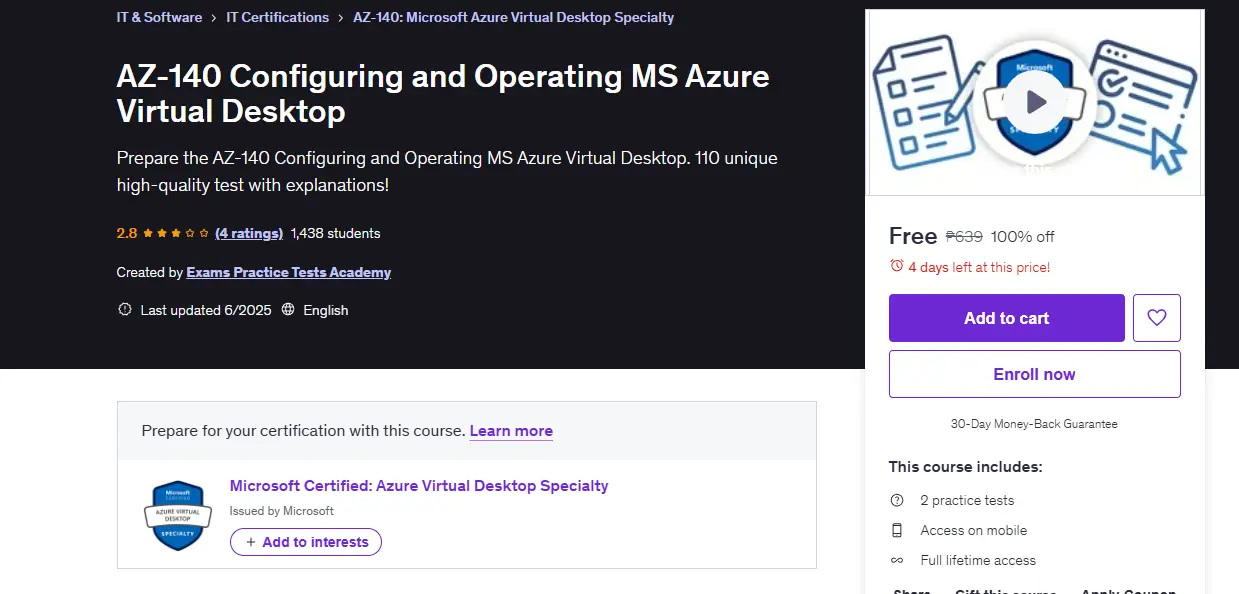The height and width of the screenshot is (594, 1239).
Task: Click 30-Day Money-Back Guarantee text
Action: coord(1034,424)
